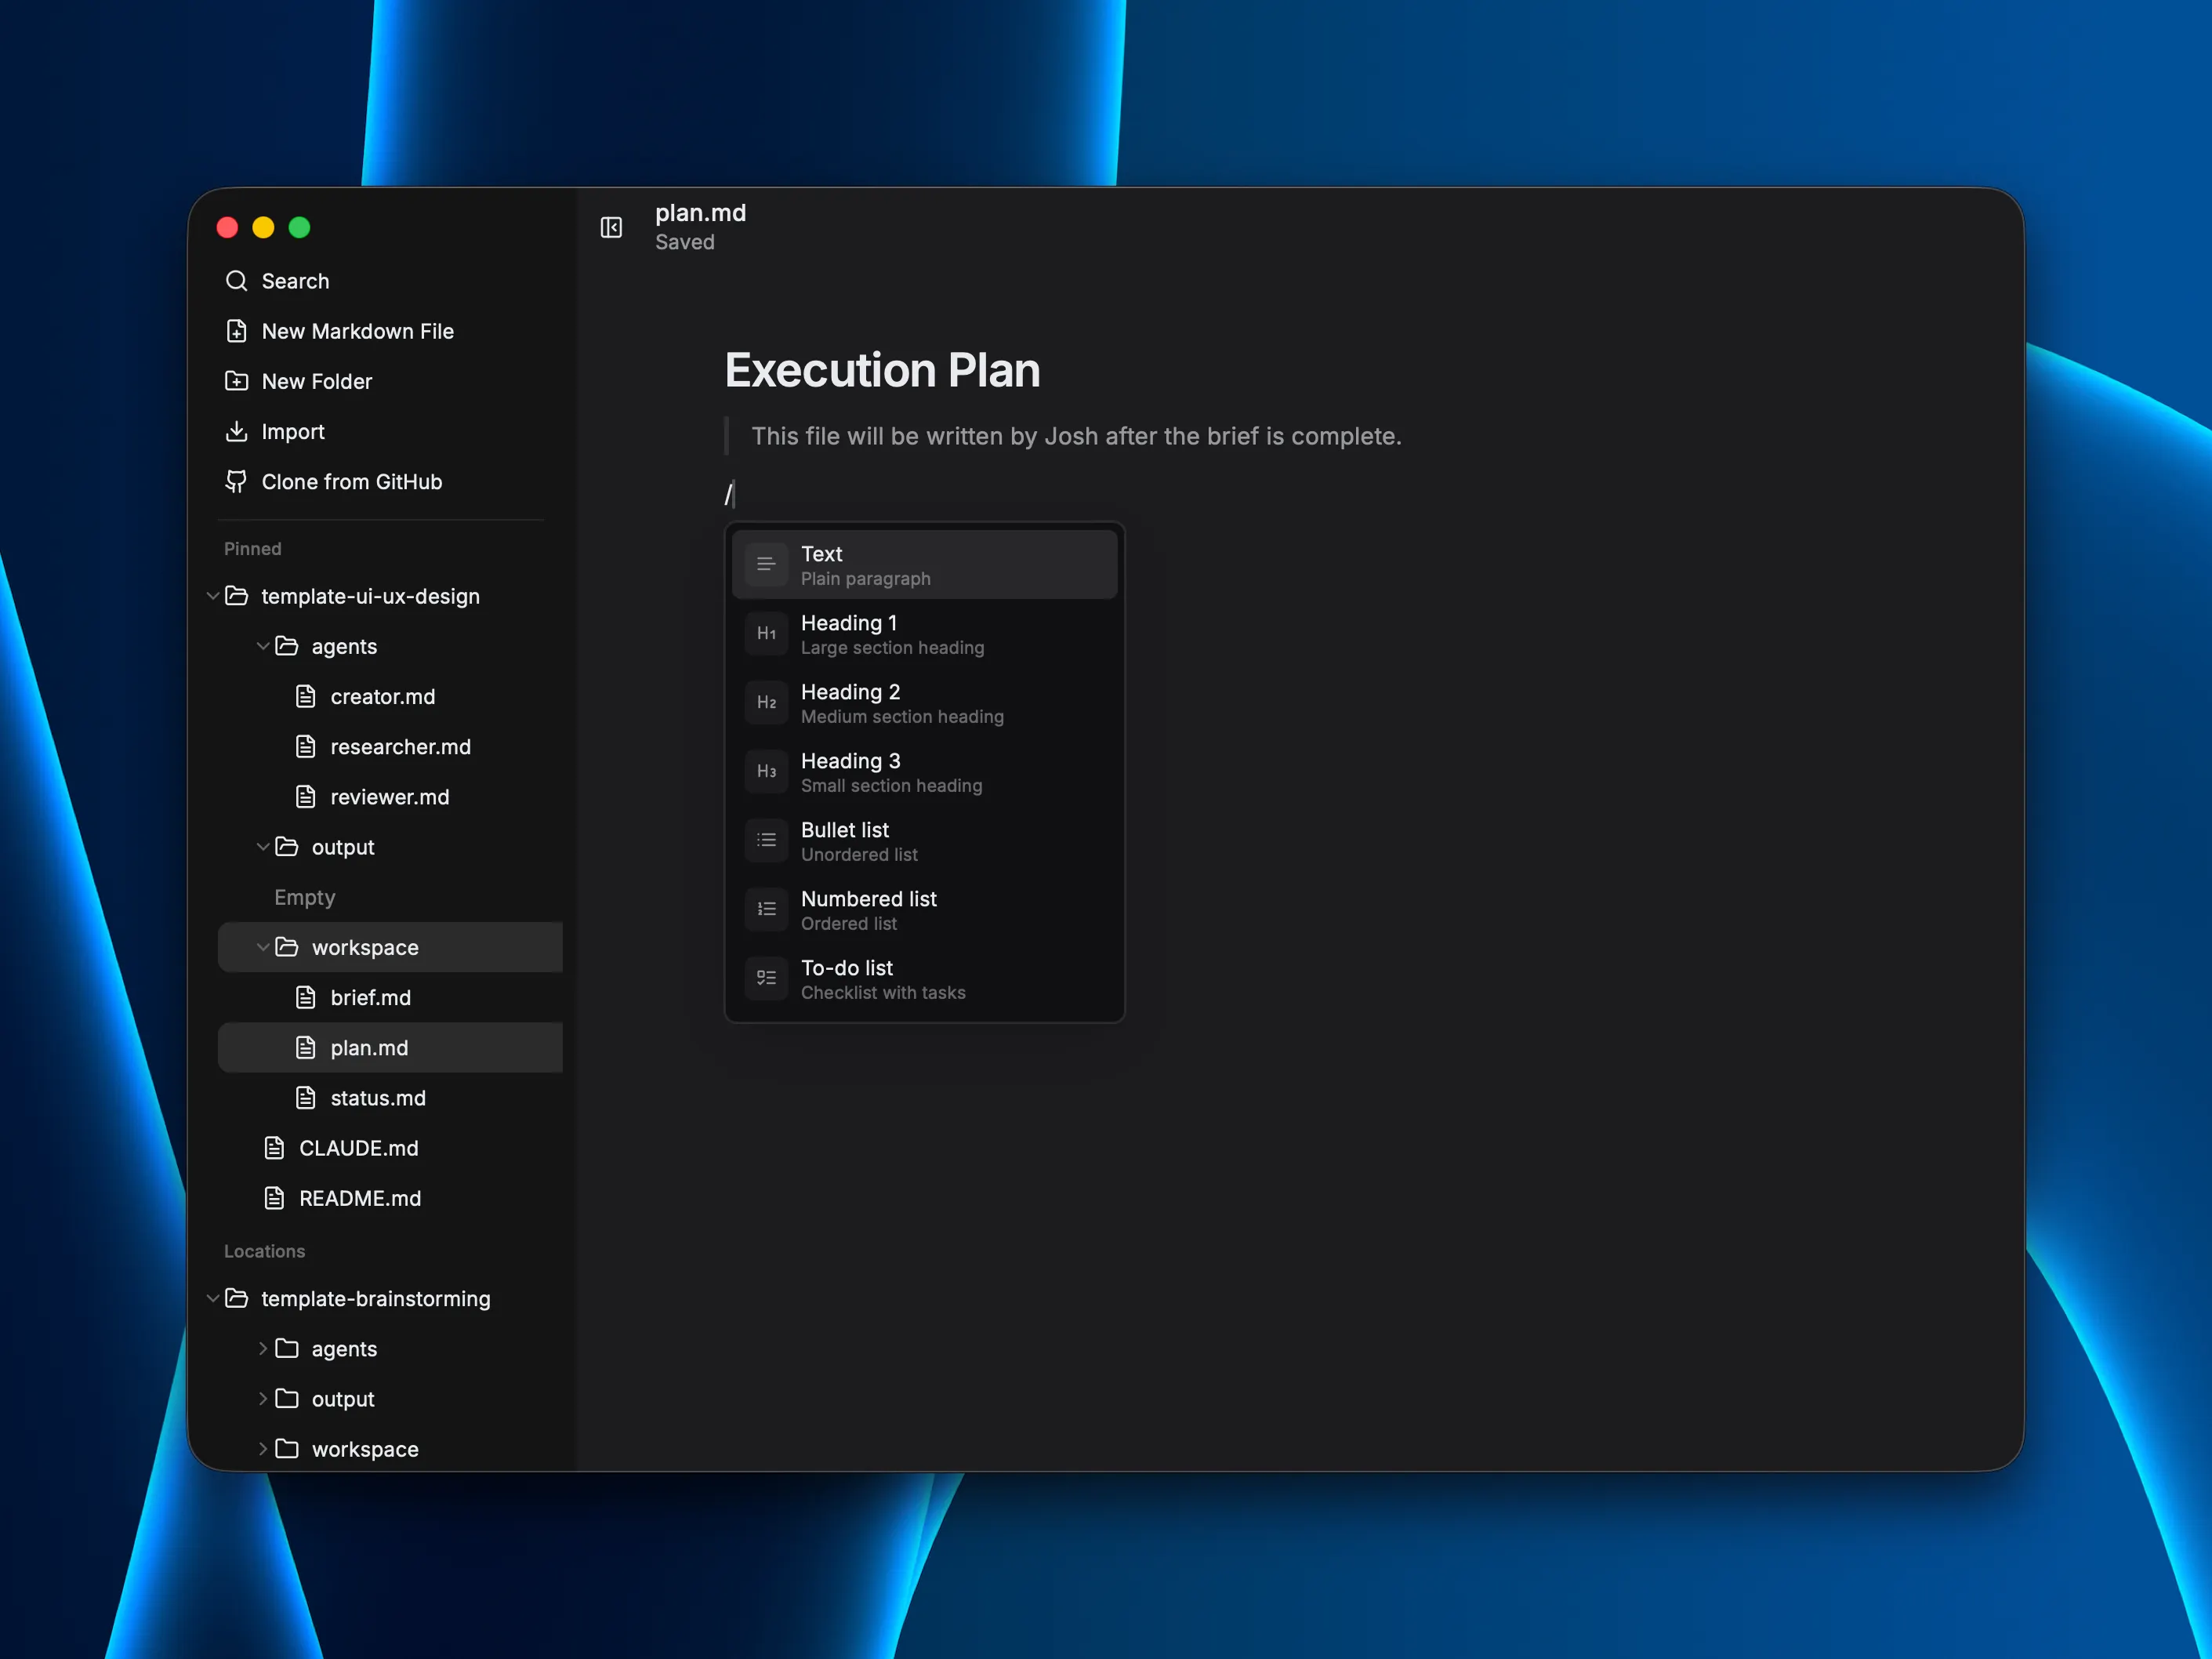The width and height of the screenshot is (2212, 1659).
Task: Expand the brainstorming agents folder chevron
Action: [262, 1348]
